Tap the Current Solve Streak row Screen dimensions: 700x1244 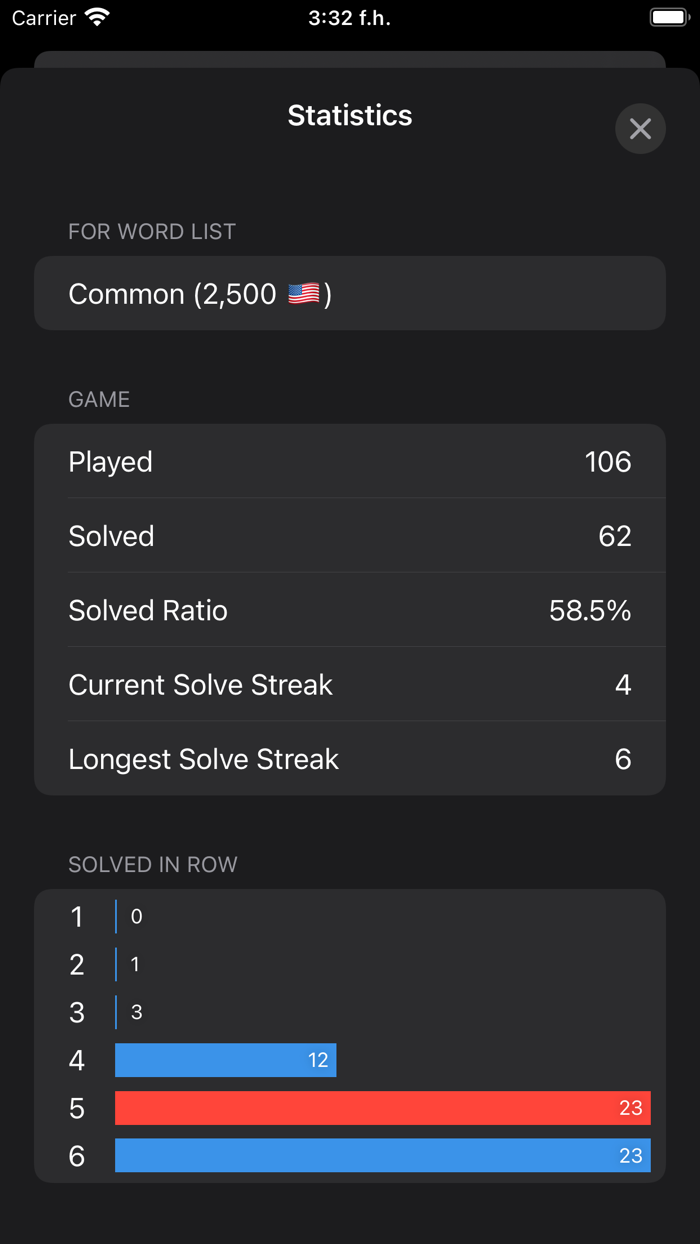tap(349, 685)
